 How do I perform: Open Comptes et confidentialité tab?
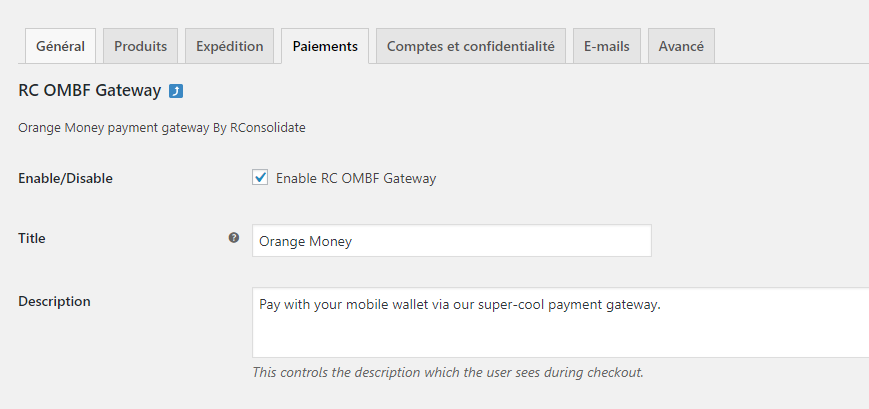point(471,46)
